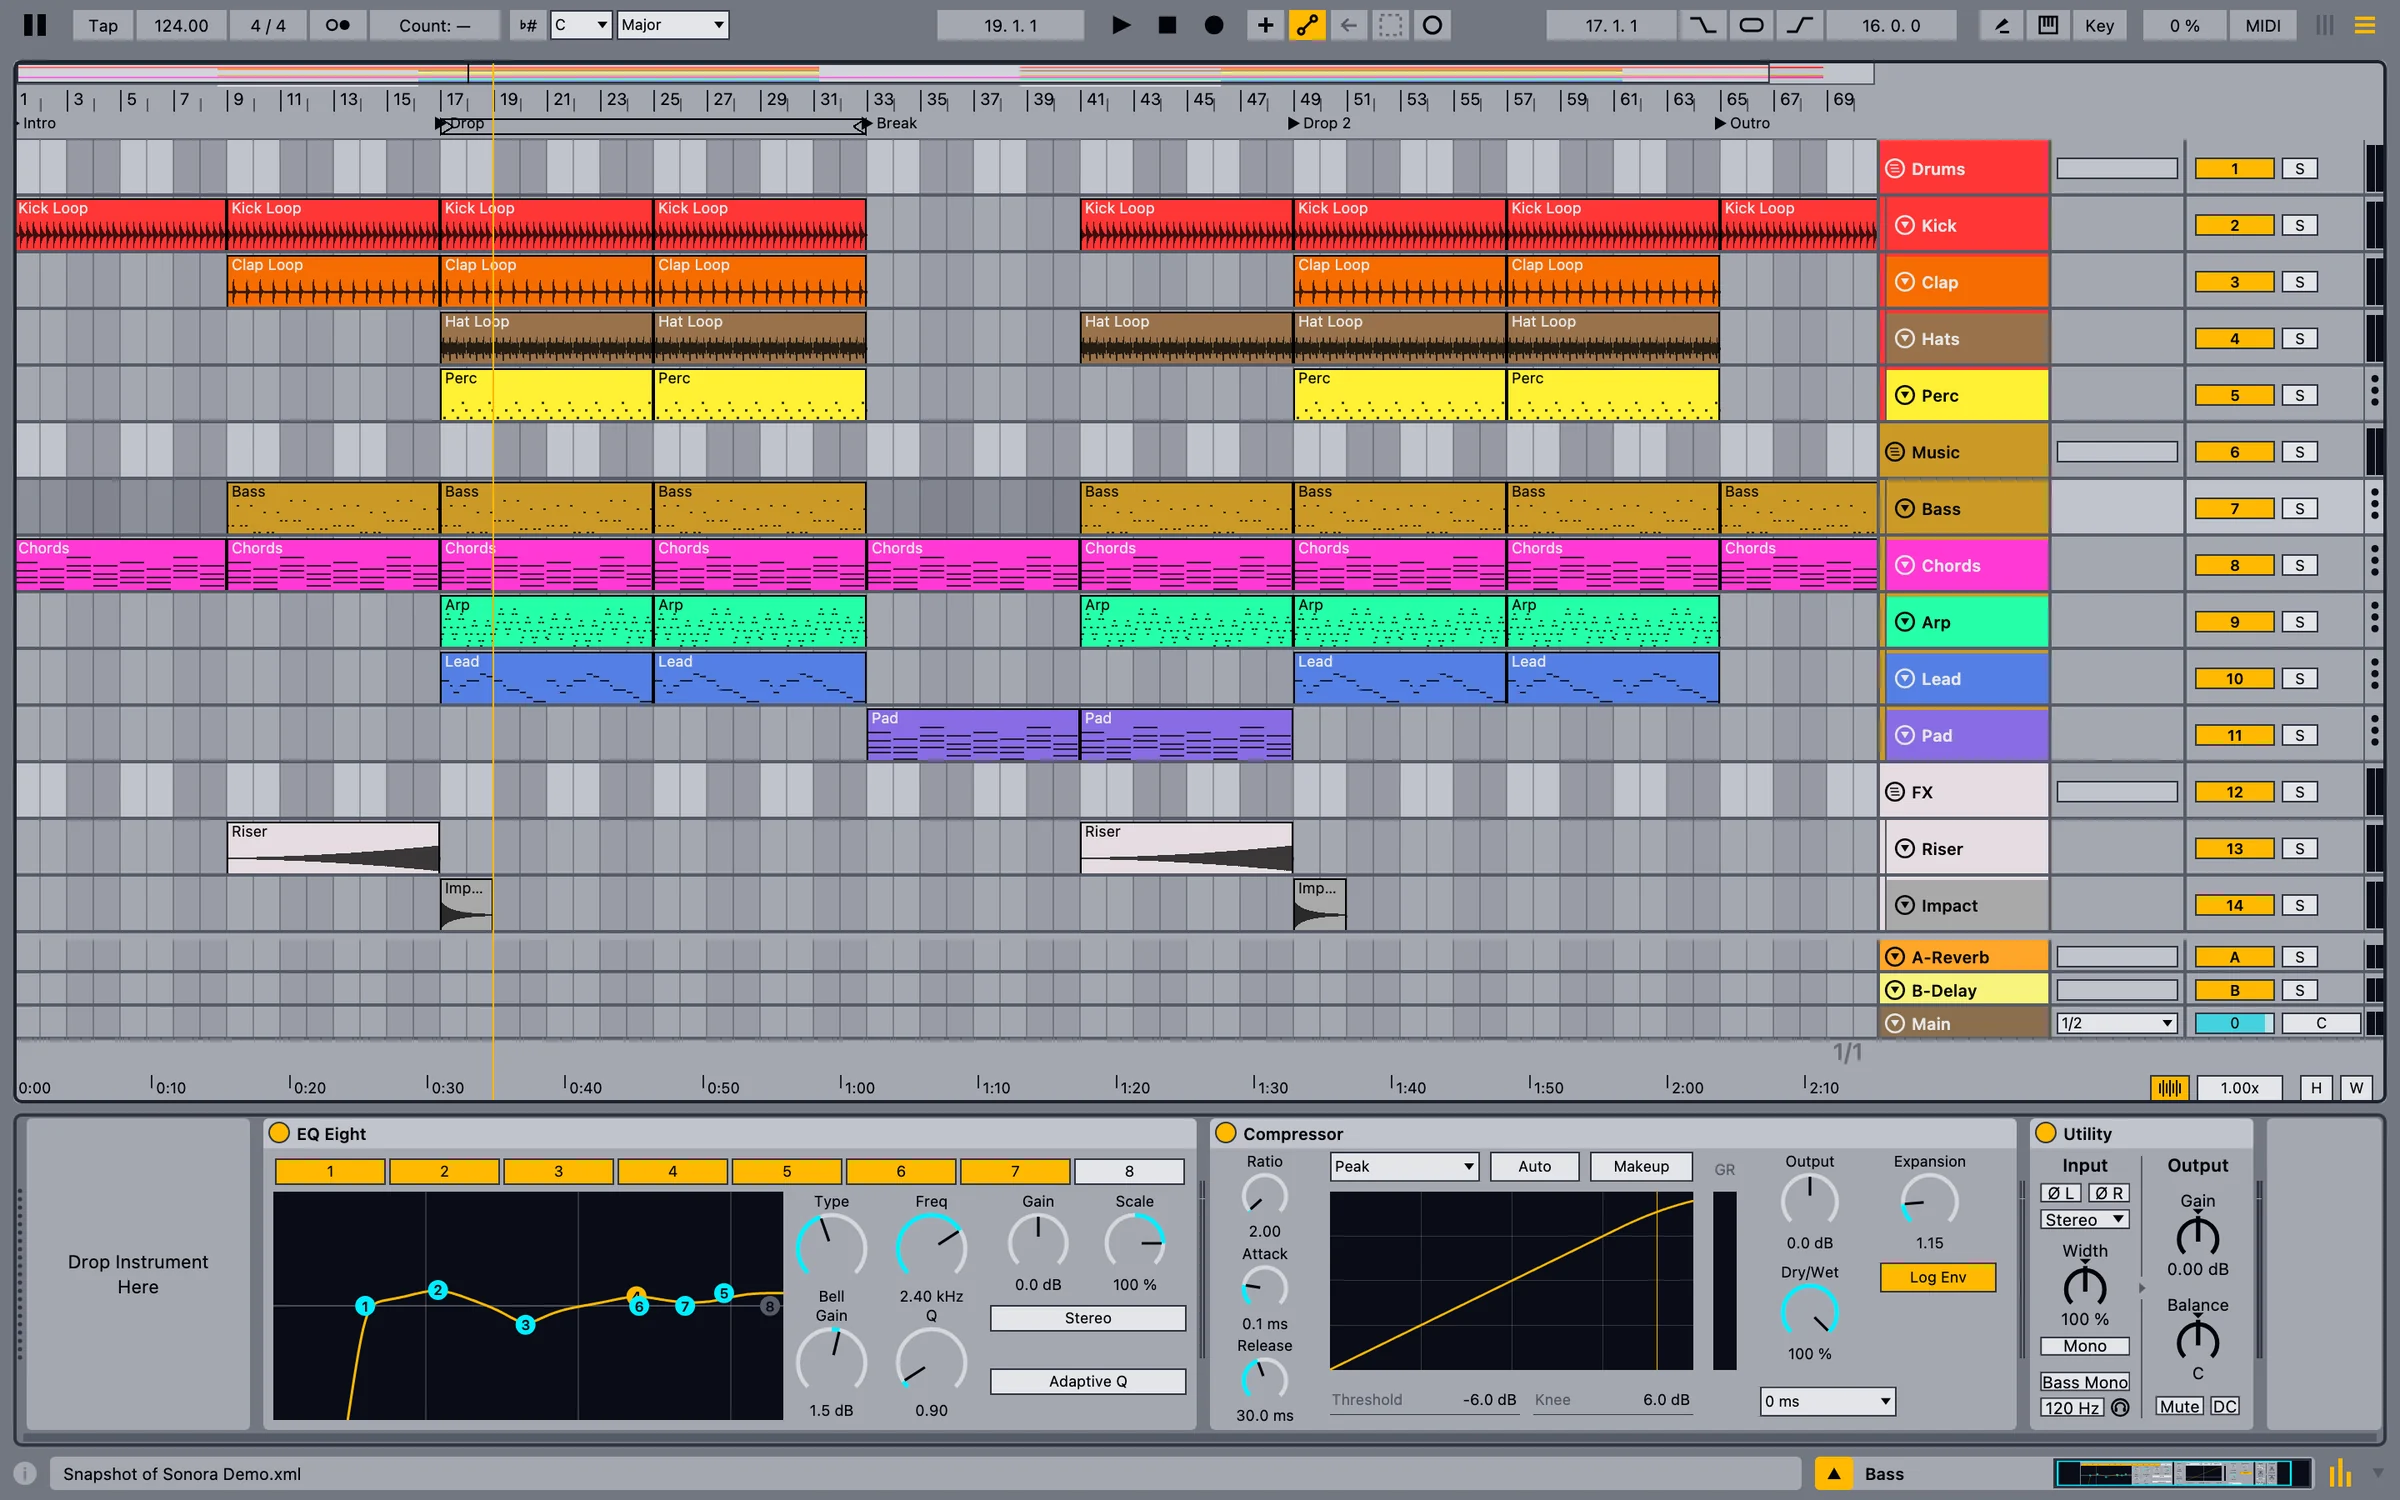Toggle the Punch-In switch icon
Screen dimensions: 2400x1500
pos(1703,25)
